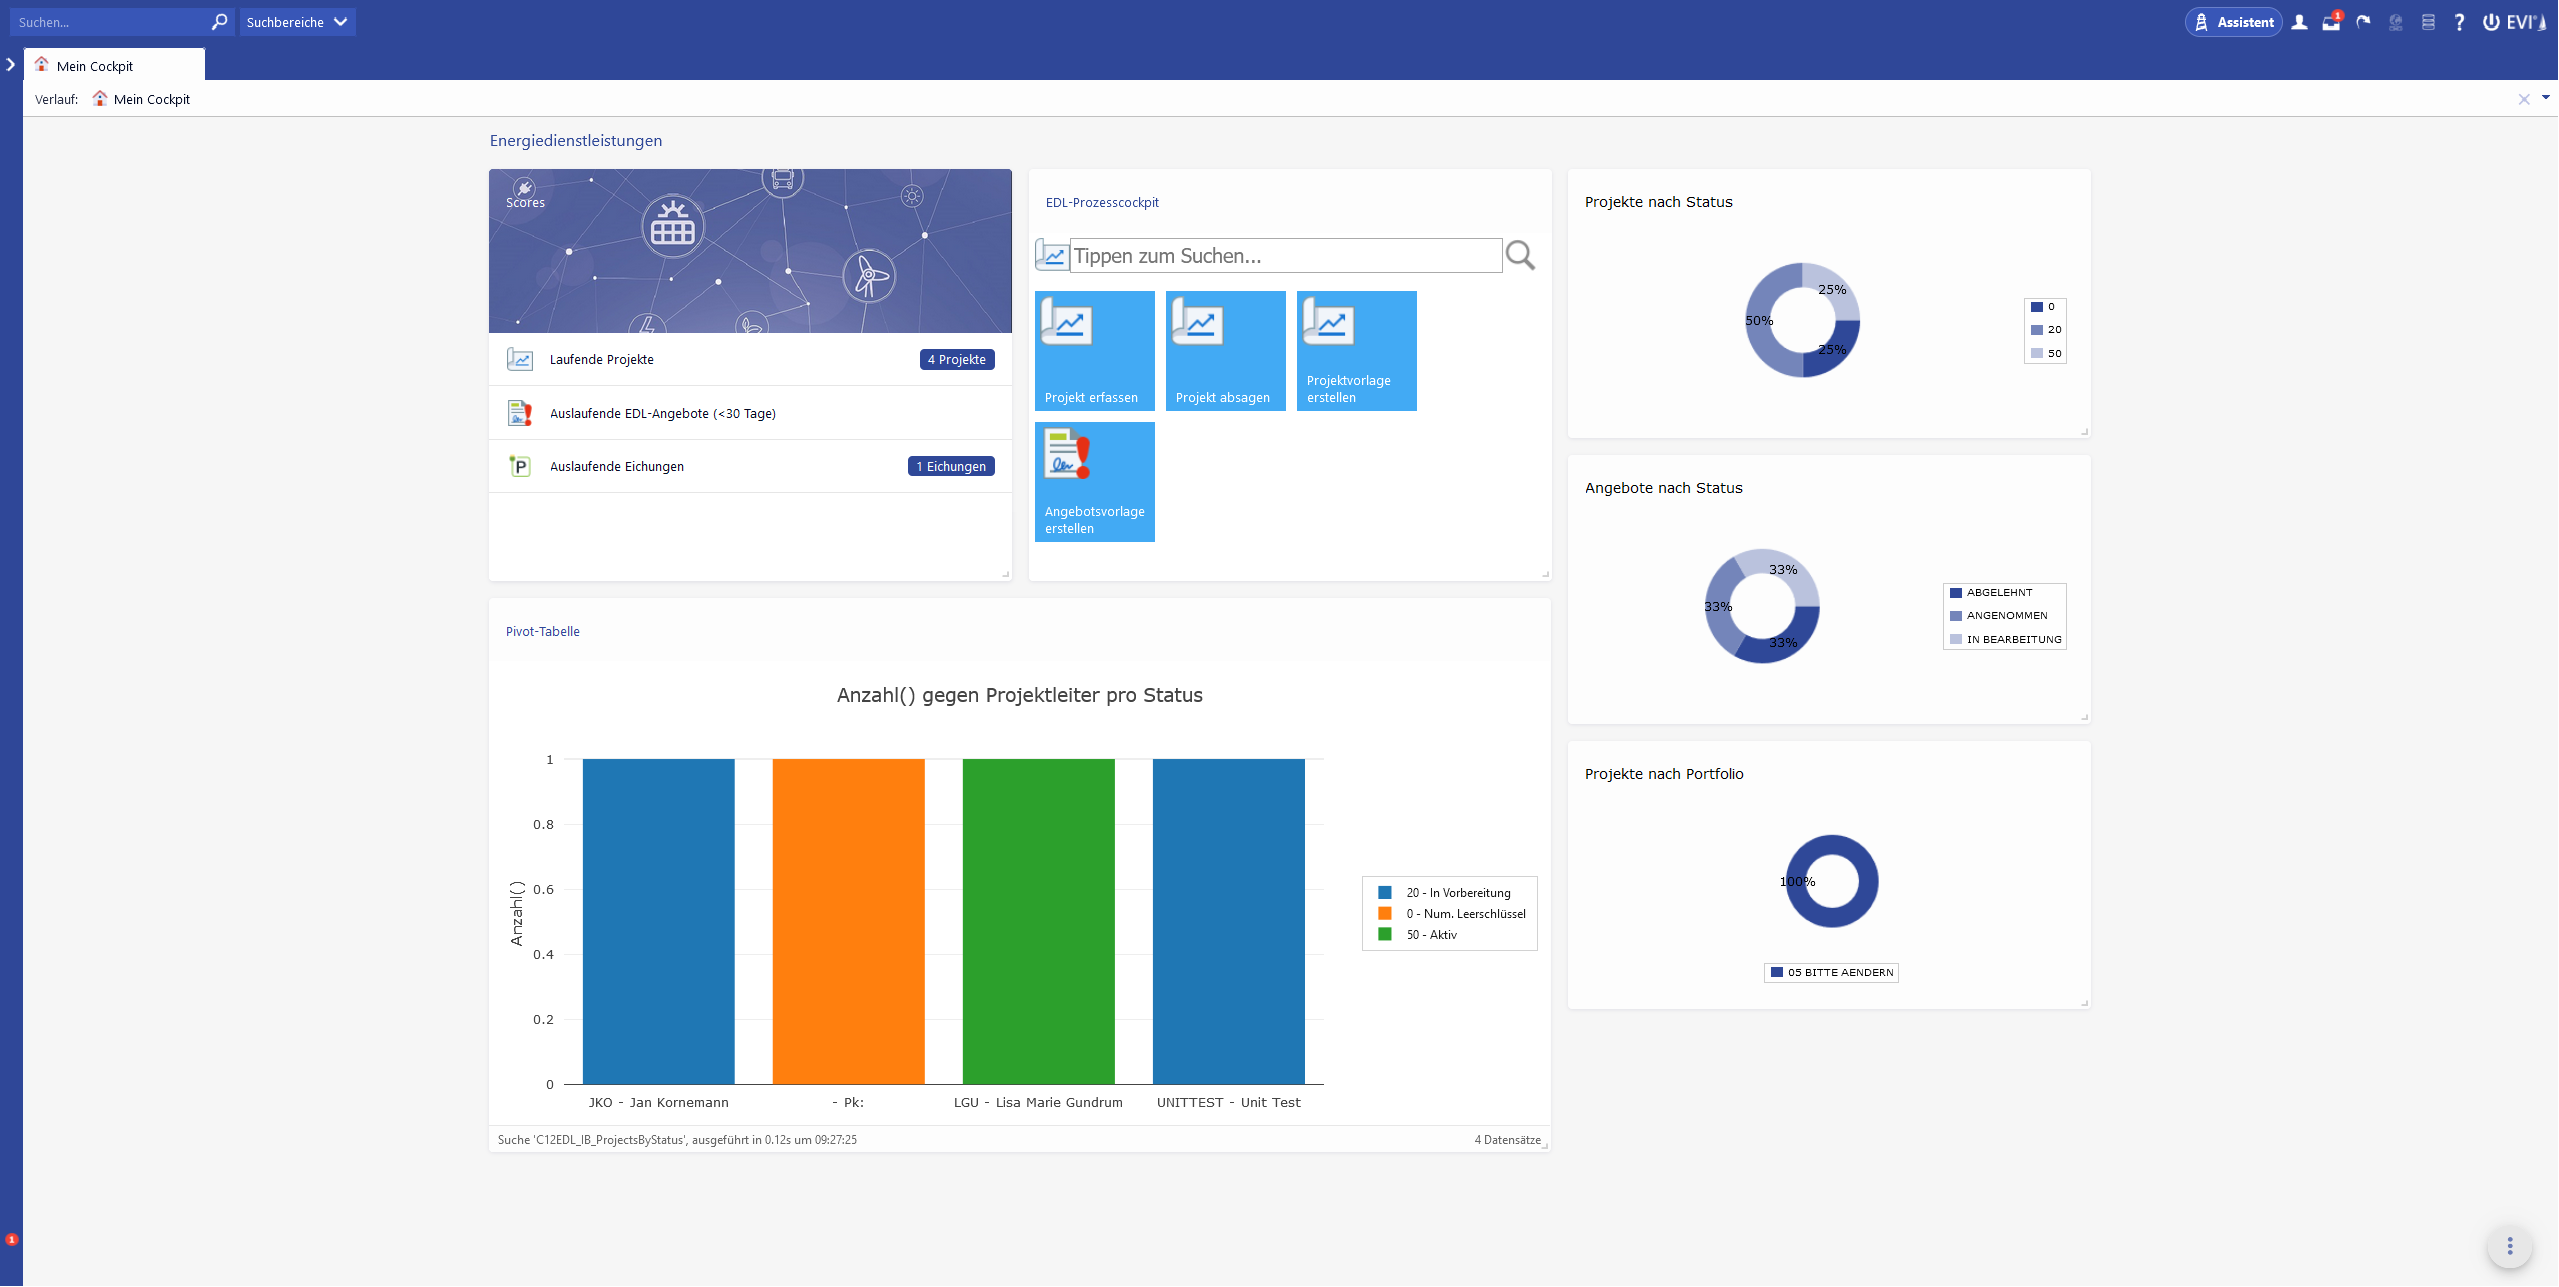Select the Mein Cockpit tab

point(95,66)
